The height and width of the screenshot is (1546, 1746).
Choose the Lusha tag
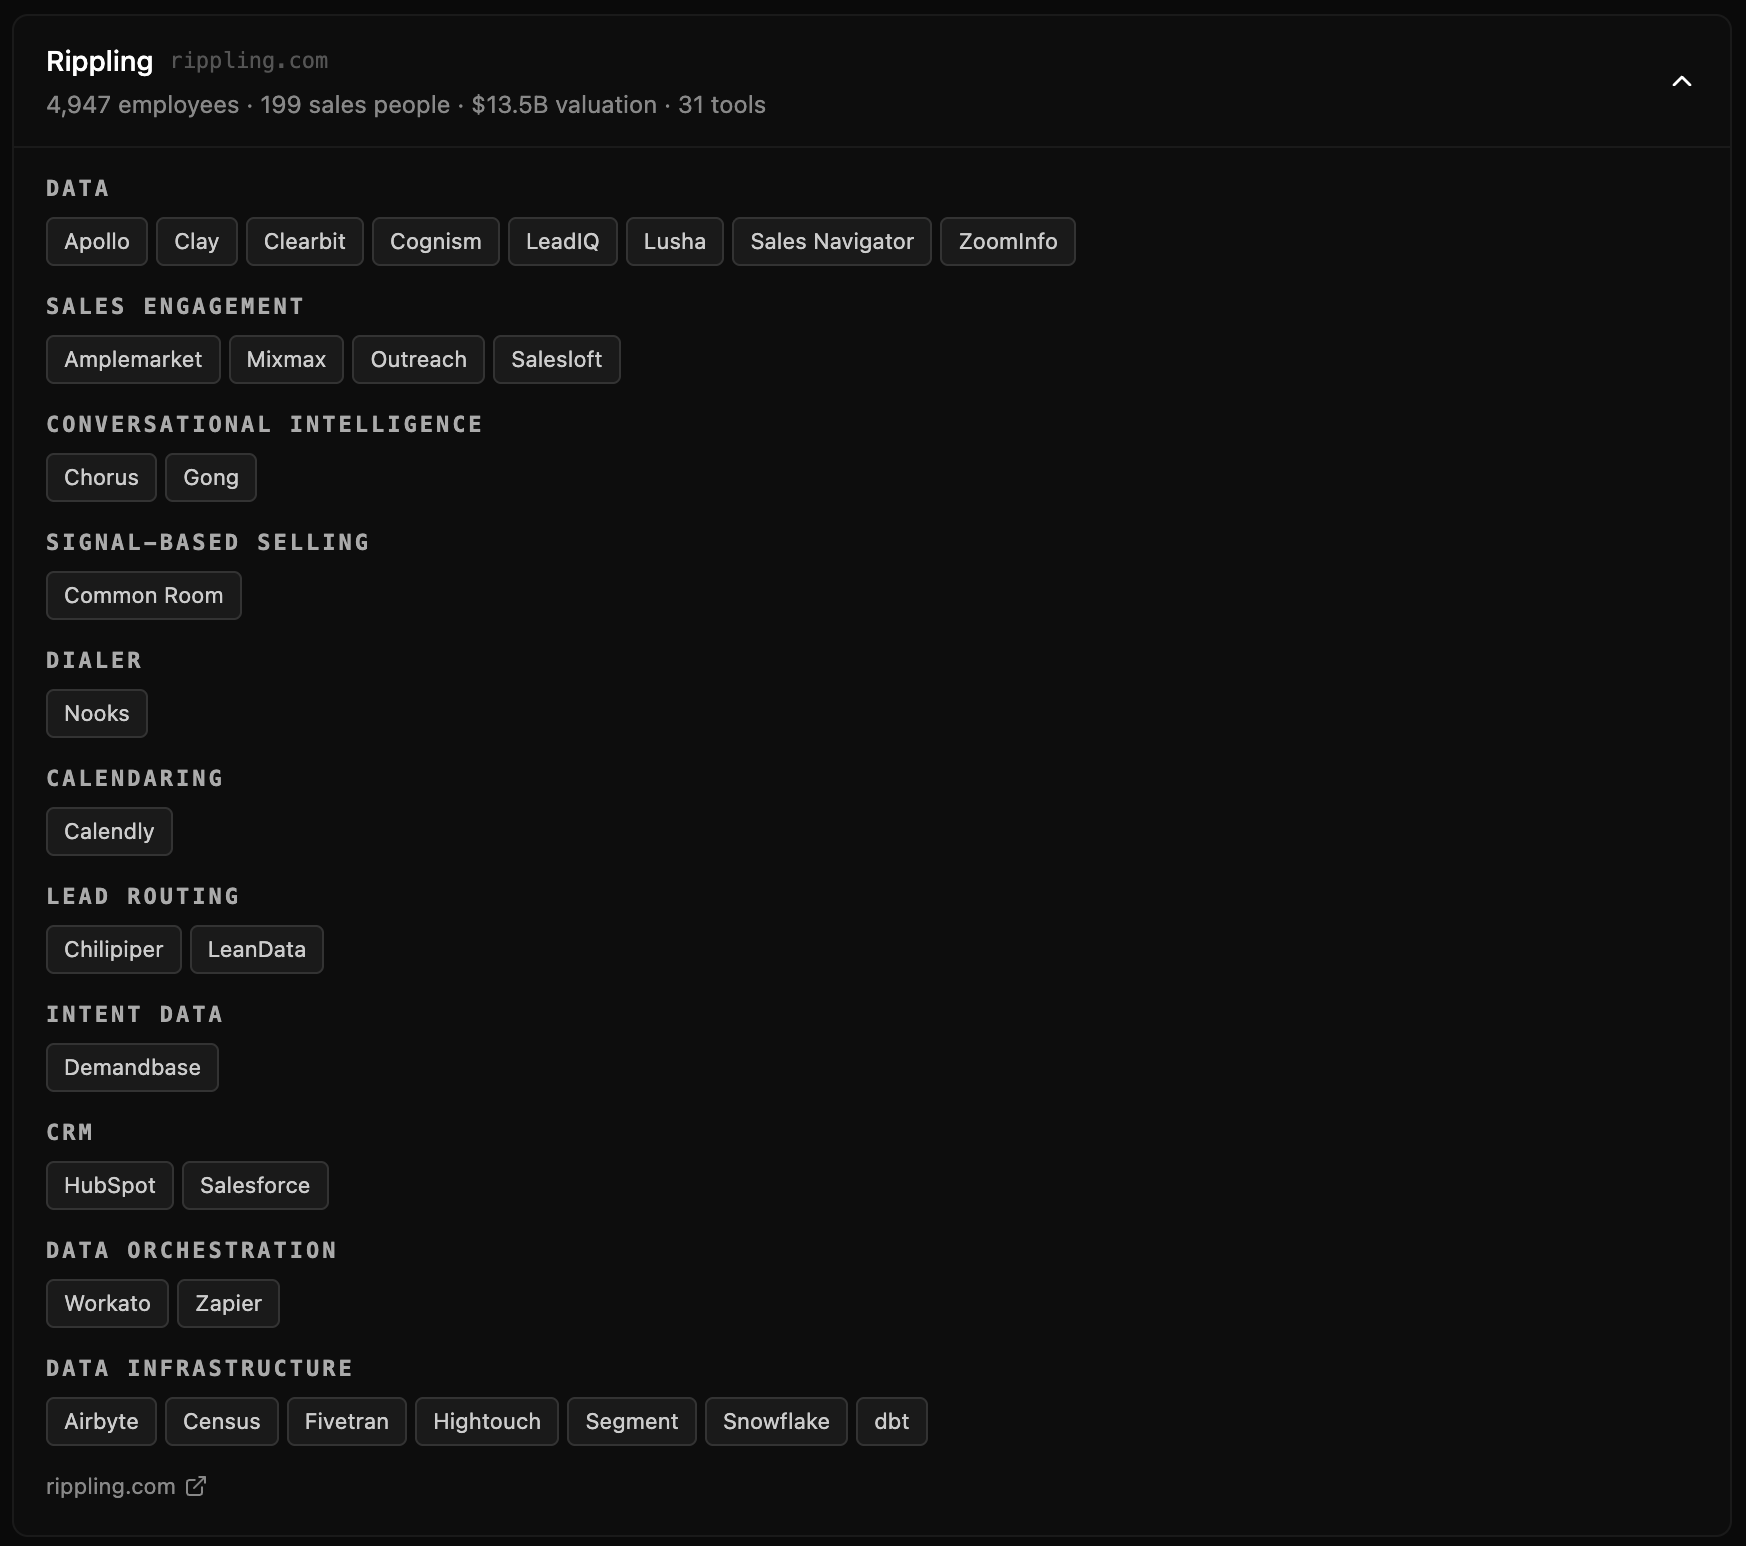675,241
